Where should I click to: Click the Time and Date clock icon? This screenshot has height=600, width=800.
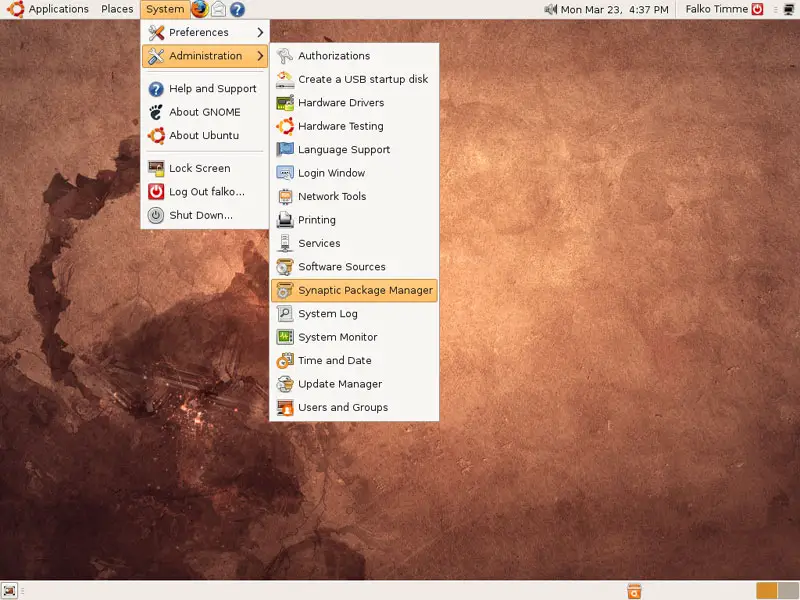[285, 360]
